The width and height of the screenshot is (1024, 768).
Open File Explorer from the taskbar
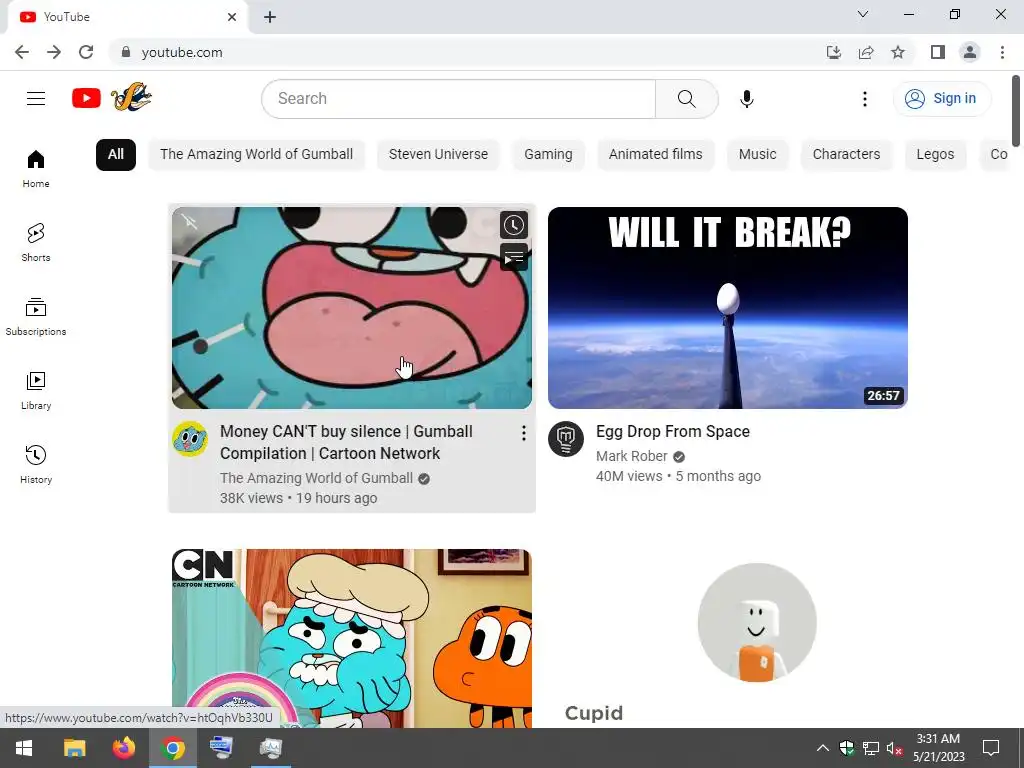tap(74, 748)
